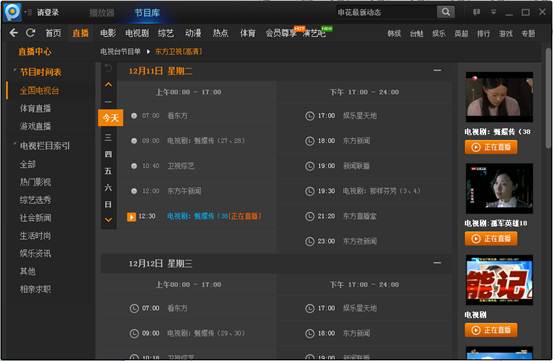This screenshot has height=361, width=553.
Task: Click the refresh icon beside back arrow
Action: (x=31, y=33)
